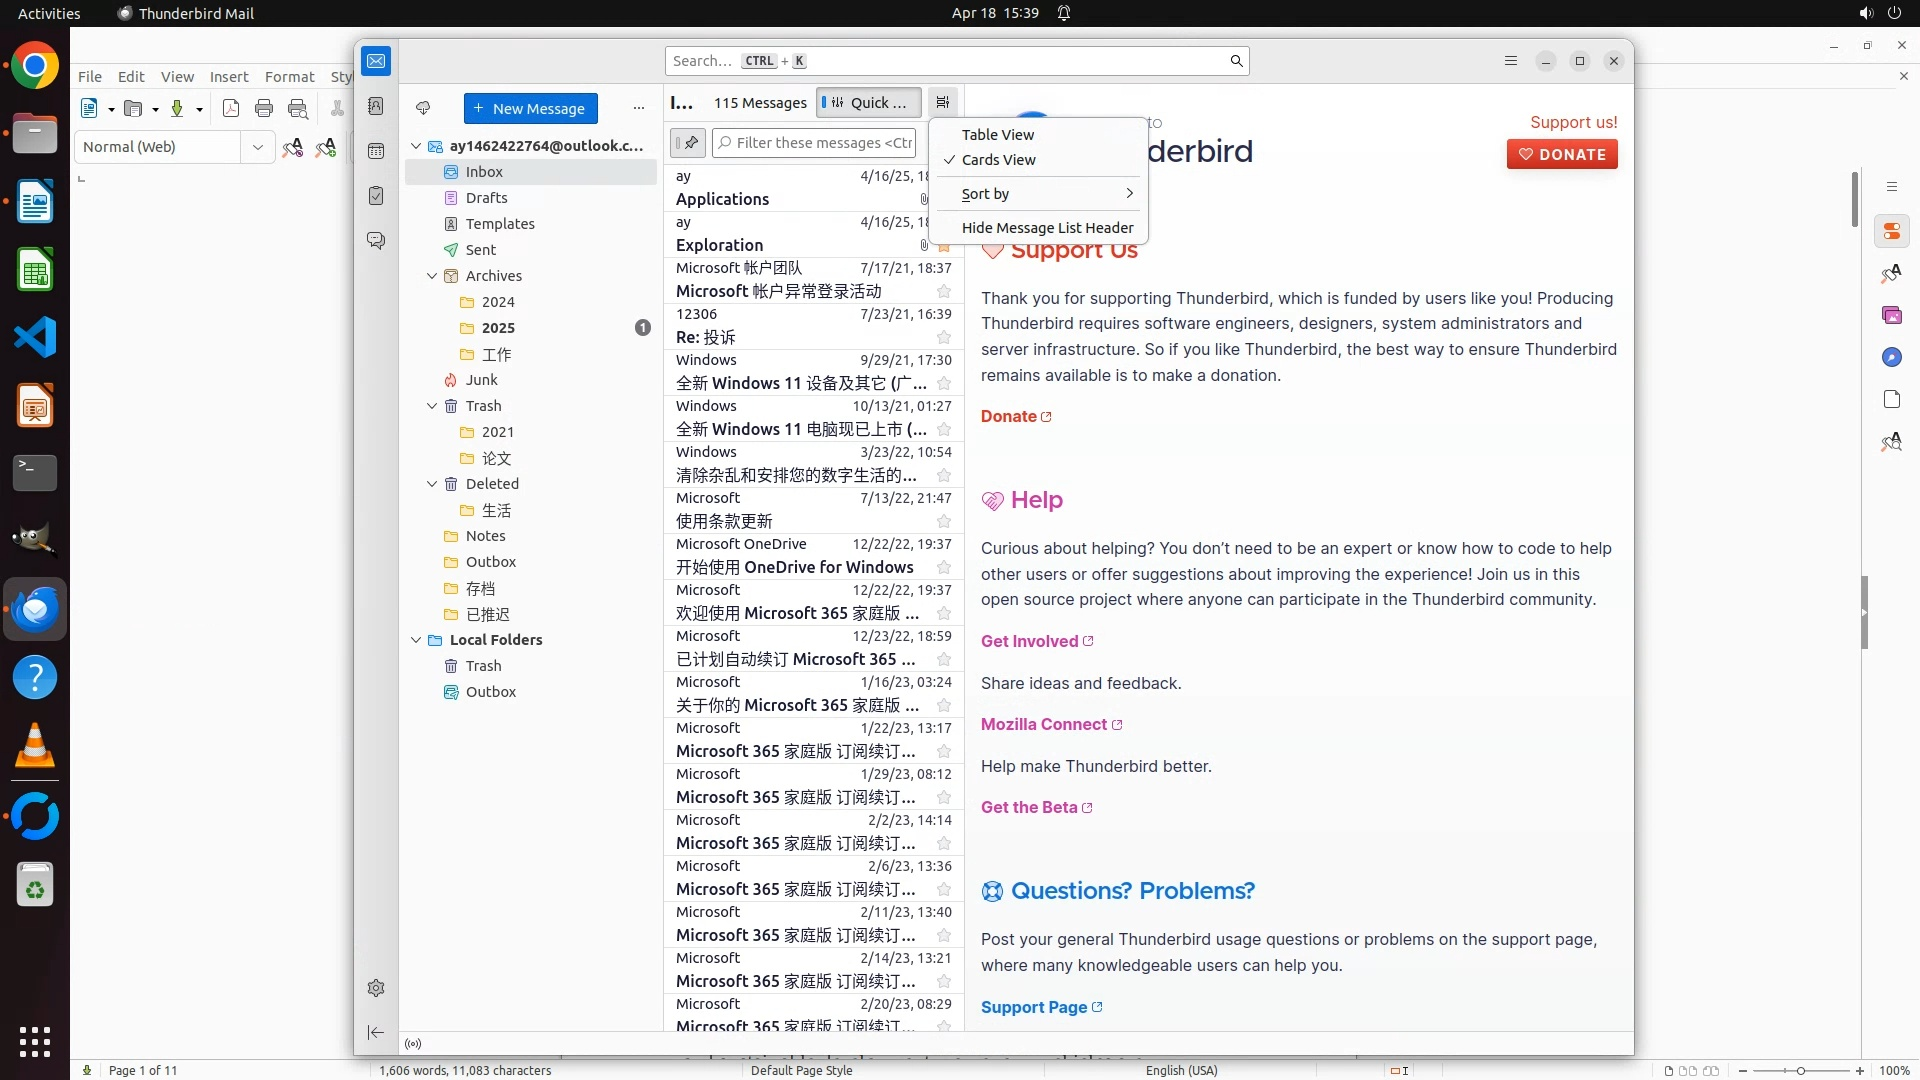
Task: Open Thunderbird settings gear icon
Action: pos(376,988)
